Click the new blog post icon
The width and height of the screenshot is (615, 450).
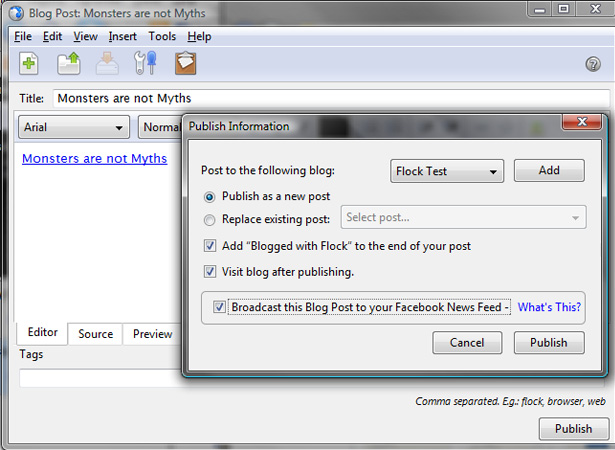[x=29, y=63]
